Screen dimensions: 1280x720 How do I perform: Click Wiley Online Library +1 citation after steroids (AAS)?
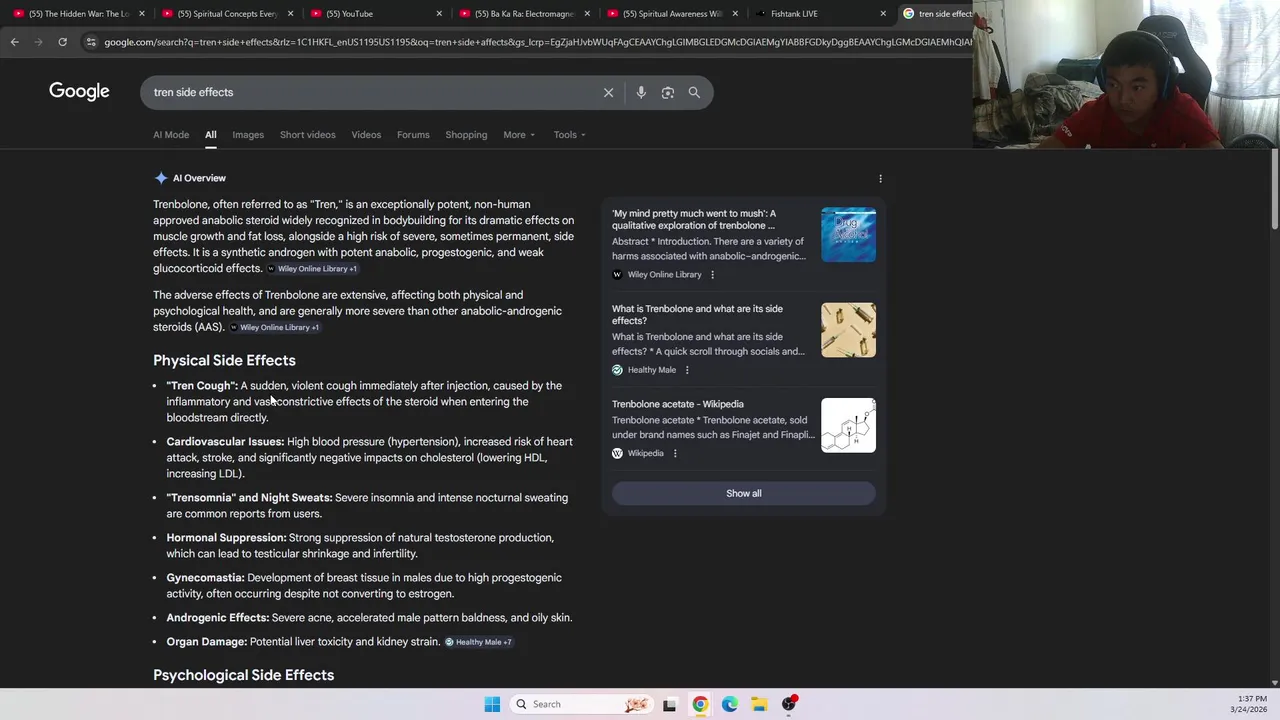pyautogui.click(x=274, y=327)
